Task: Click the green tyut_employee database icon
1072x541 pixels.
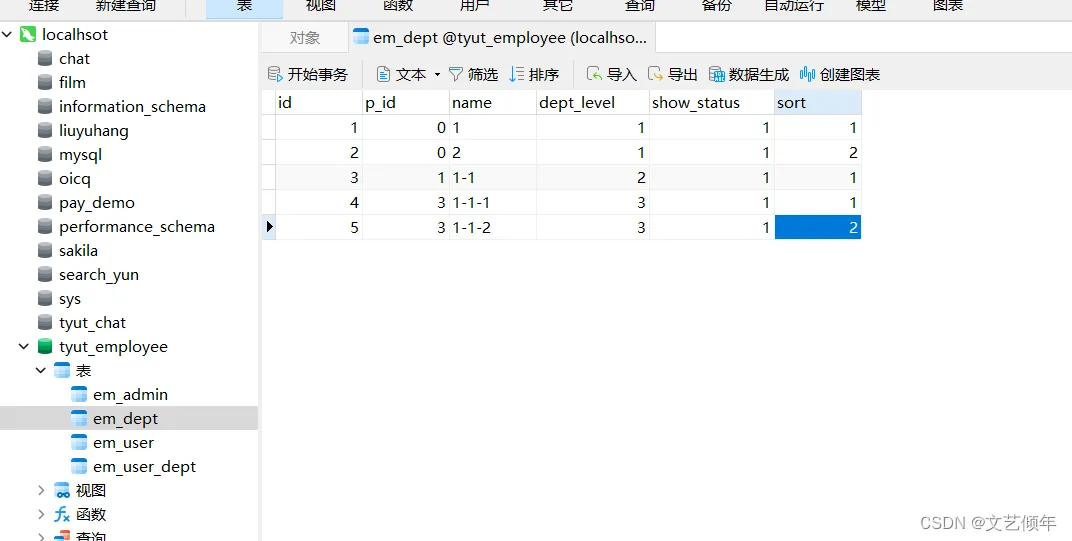Action: 45,347
